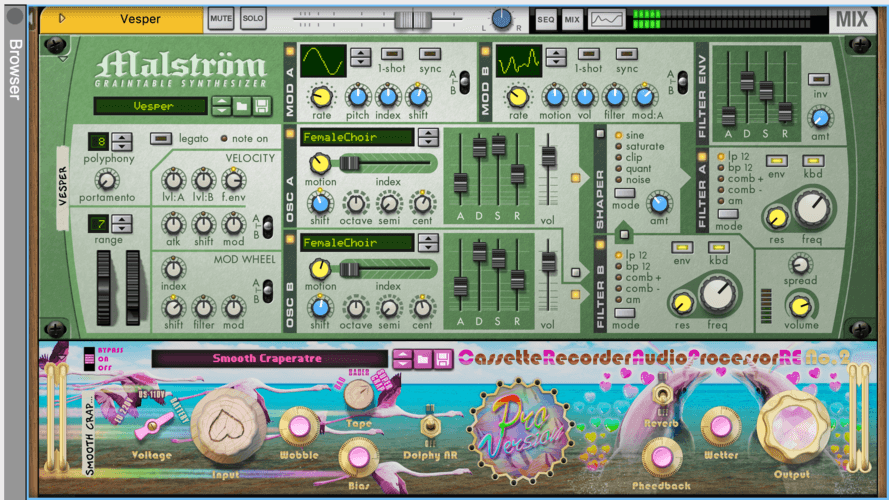Toggle Mod B 1-shot button

[x=589, y=54]
